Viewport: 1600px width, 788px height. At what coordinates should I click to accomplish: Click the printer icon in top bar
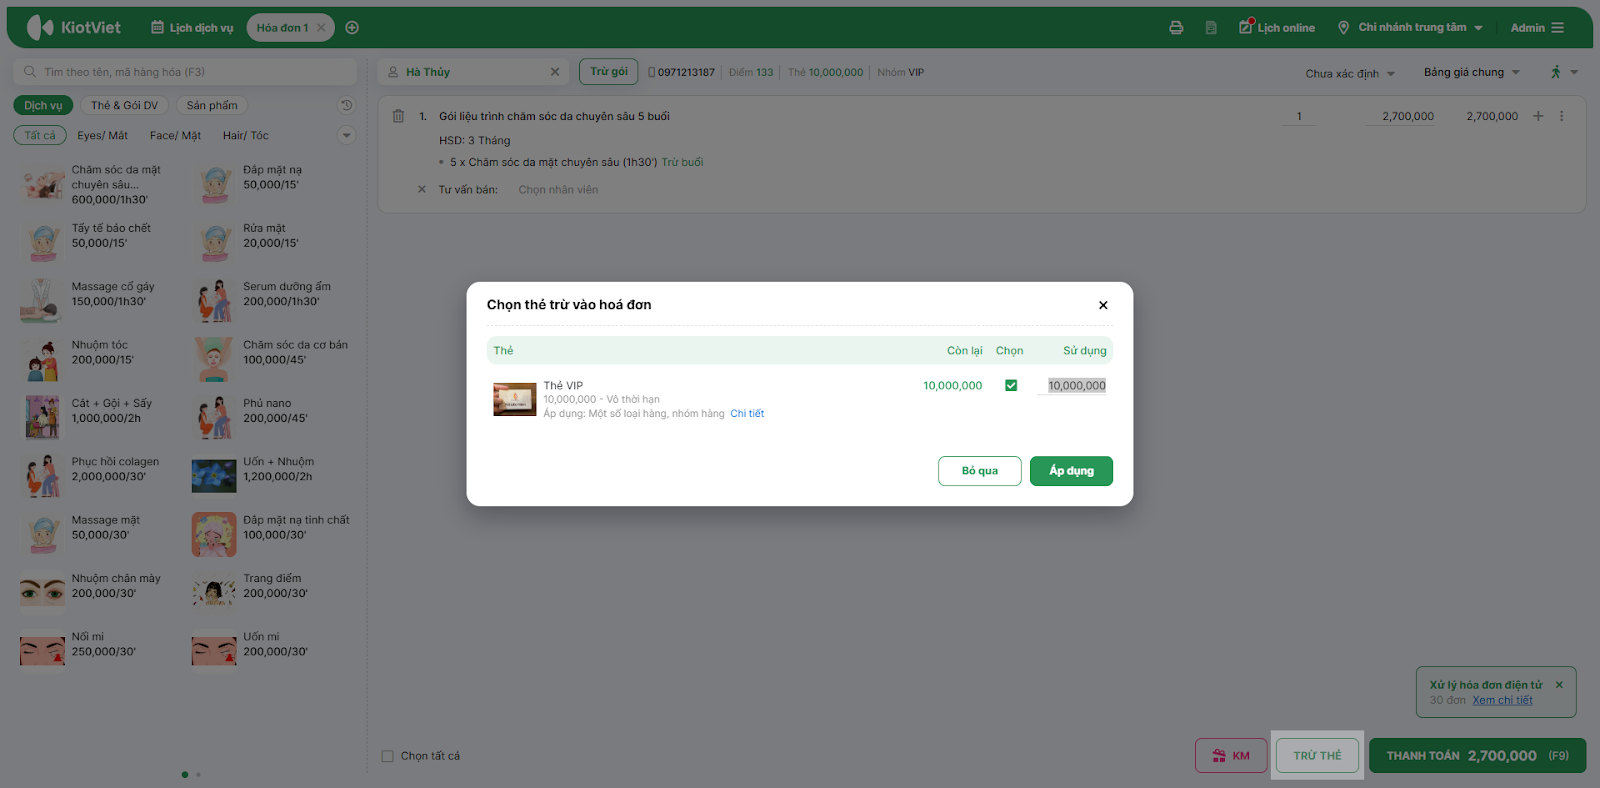tap(1176, 28)
